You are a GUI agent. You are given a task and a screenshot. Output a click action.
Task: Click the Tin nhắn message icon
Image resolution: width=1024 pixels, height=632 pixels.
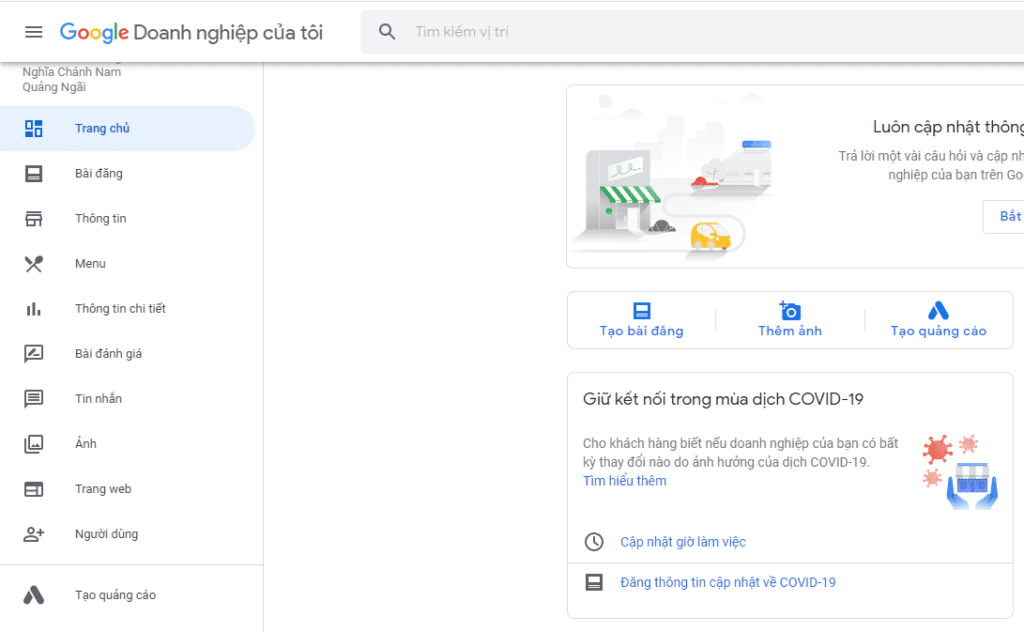point(33,399)
